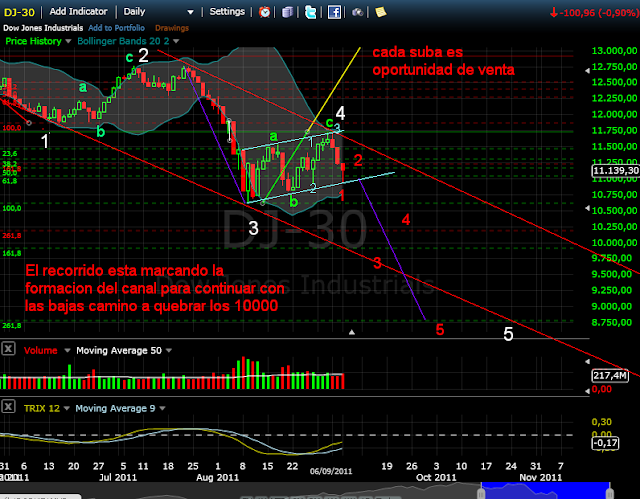The width and height of the screenshot is (640, 499).
Task: Click the TRIX value tag -0,17
Action: click(605, 443)
